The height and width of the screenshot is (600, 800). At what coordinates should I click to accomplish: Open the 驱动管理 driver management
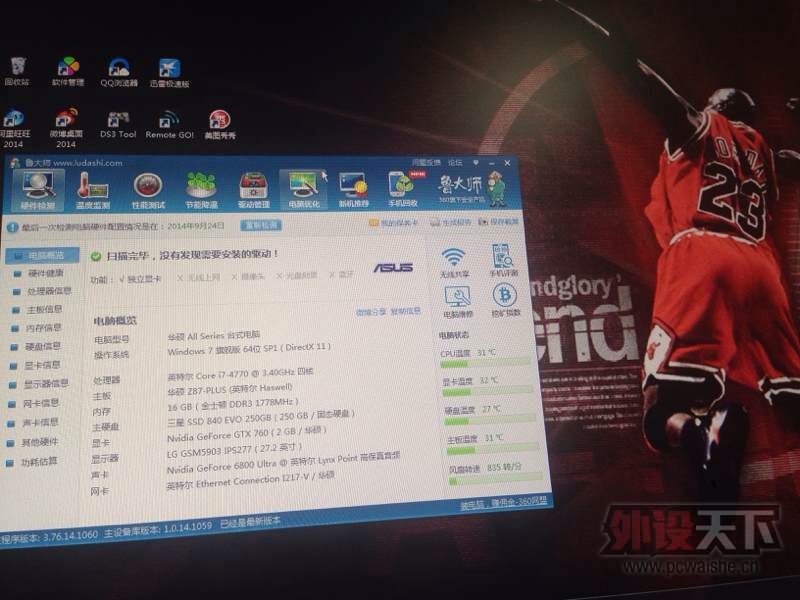point(253,190)
